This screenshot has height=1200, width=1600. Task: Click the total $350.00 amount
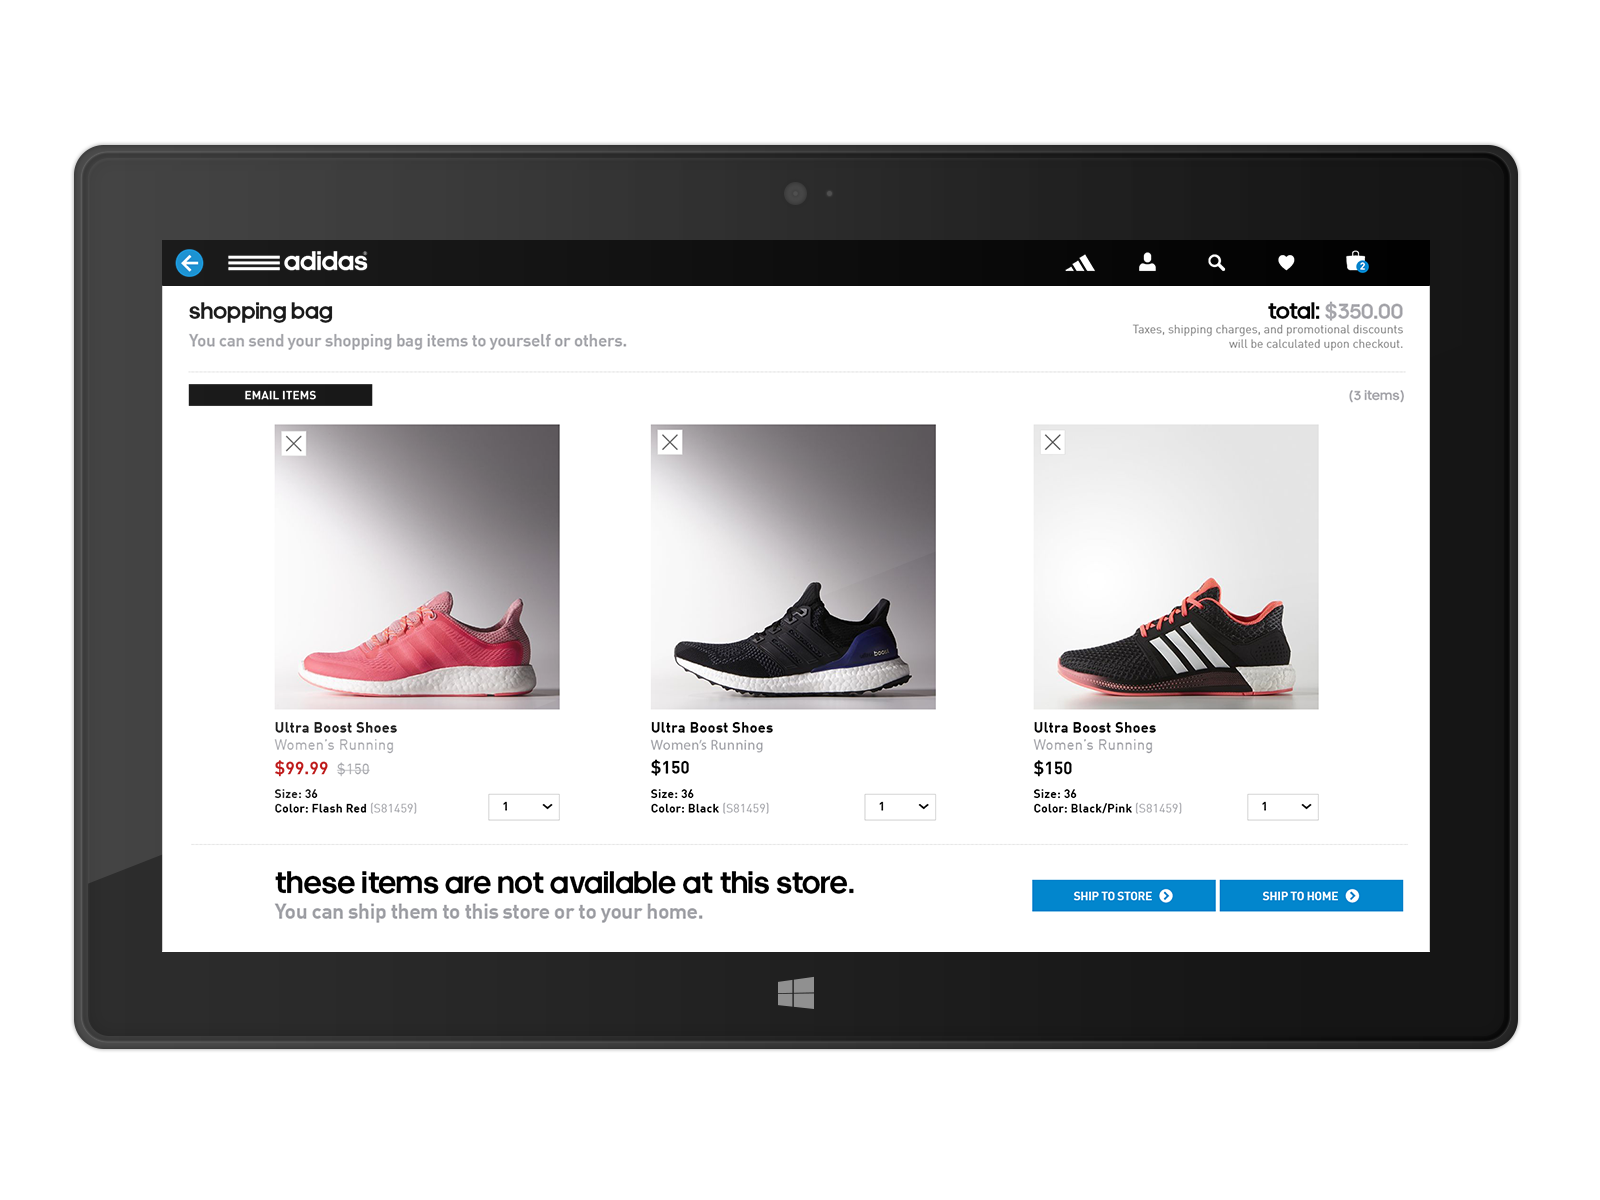(x=1363, y=311)
